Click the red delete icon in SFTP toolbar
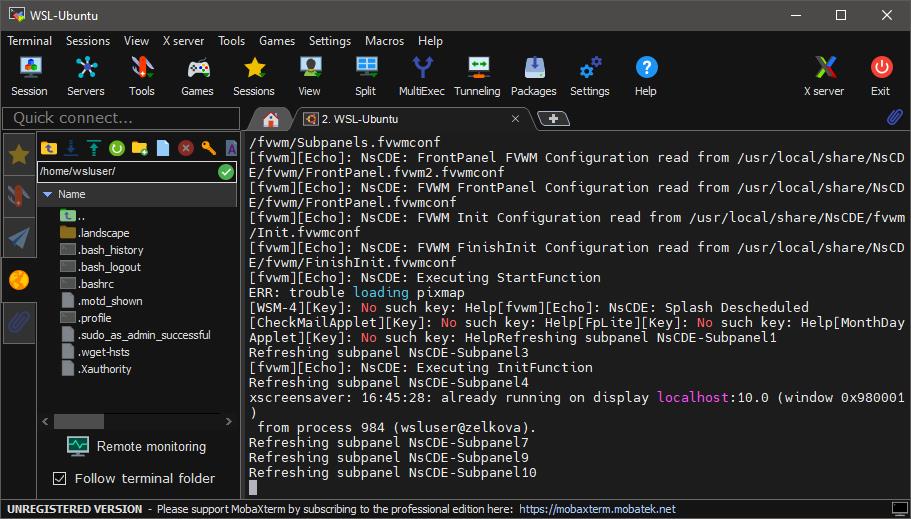Image resolution: width=911 pixels, height=519 pixels. 186,148
